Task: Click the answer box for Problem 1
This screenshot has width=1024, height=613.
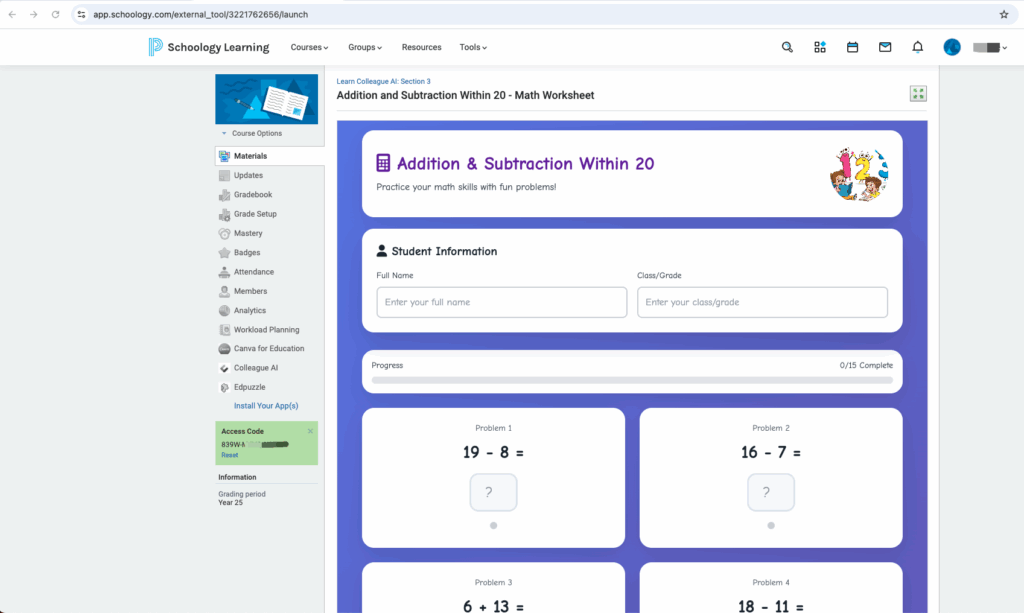Action: click(493, 492)
